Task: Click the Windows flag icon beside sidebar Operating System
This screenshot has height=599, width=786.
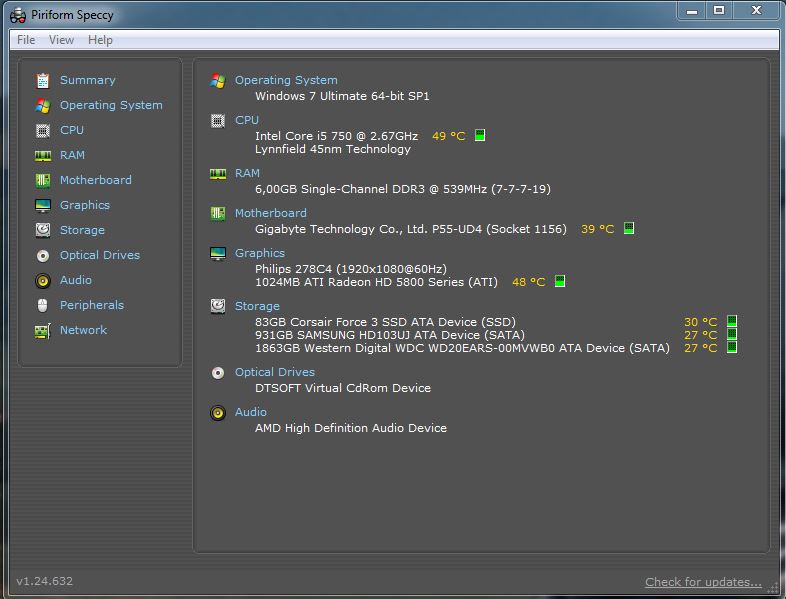Action: coord(43,105)
